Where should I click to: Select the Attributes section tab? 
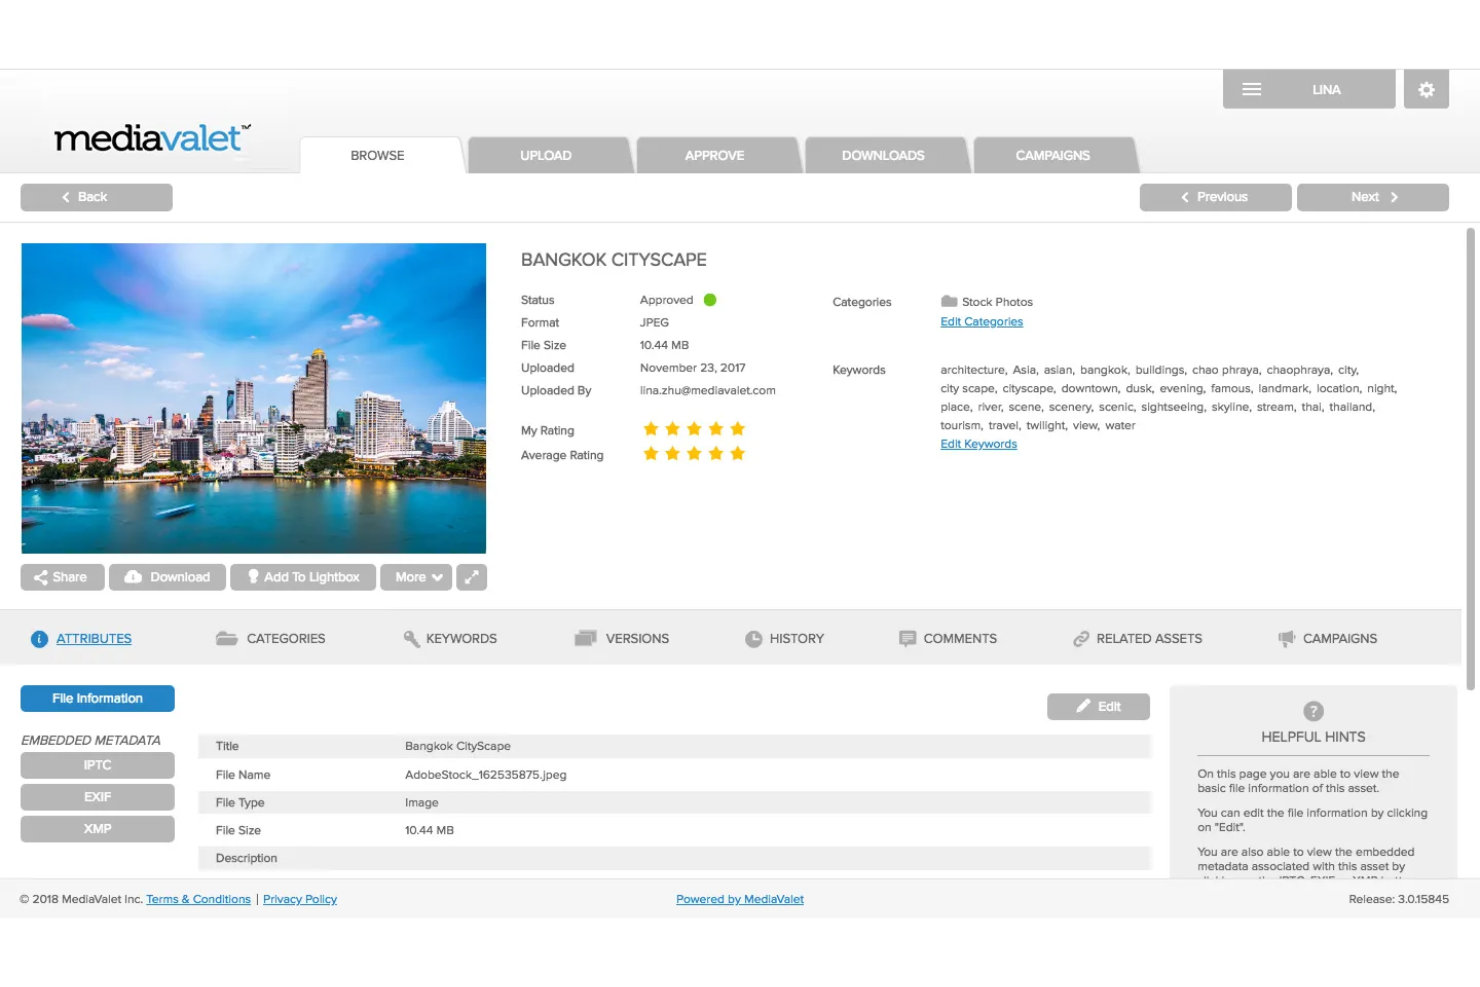[x=94, y=639]
